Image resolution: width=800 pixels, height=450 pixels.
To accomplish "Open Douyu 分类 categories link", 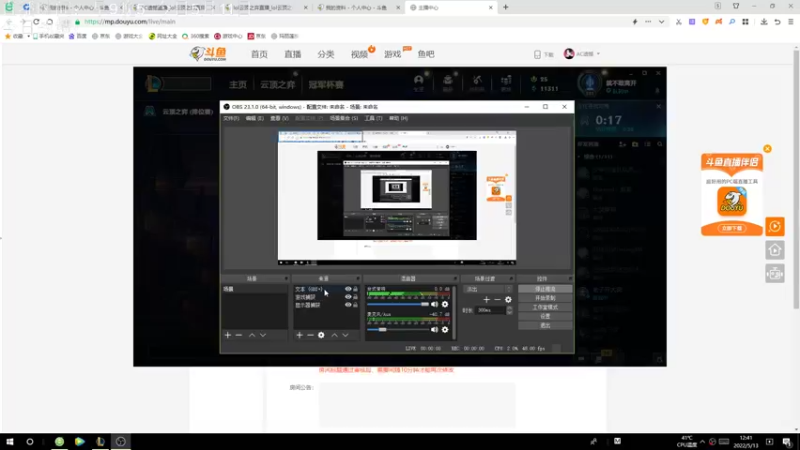I will click(326, 54).
